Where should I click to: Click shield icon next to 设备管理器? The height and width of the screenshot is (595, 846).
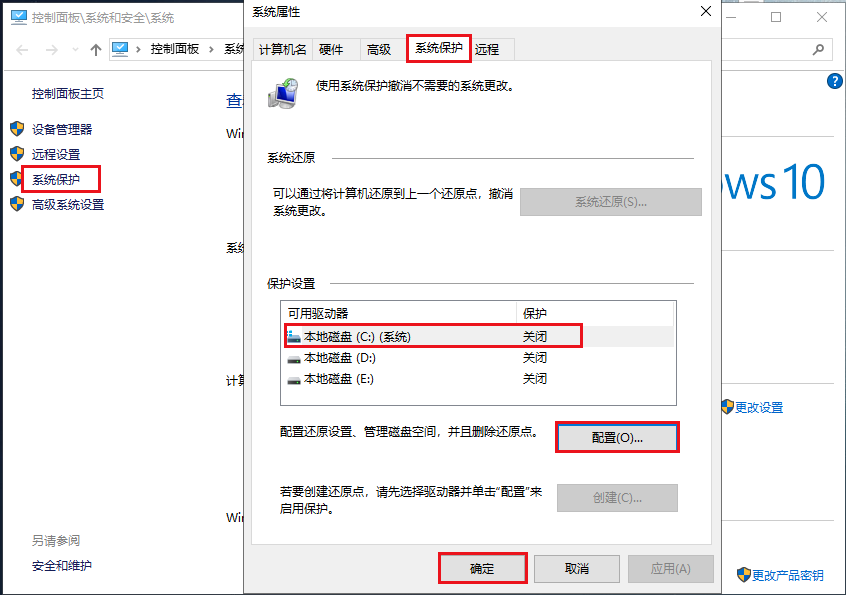(17, 129)
